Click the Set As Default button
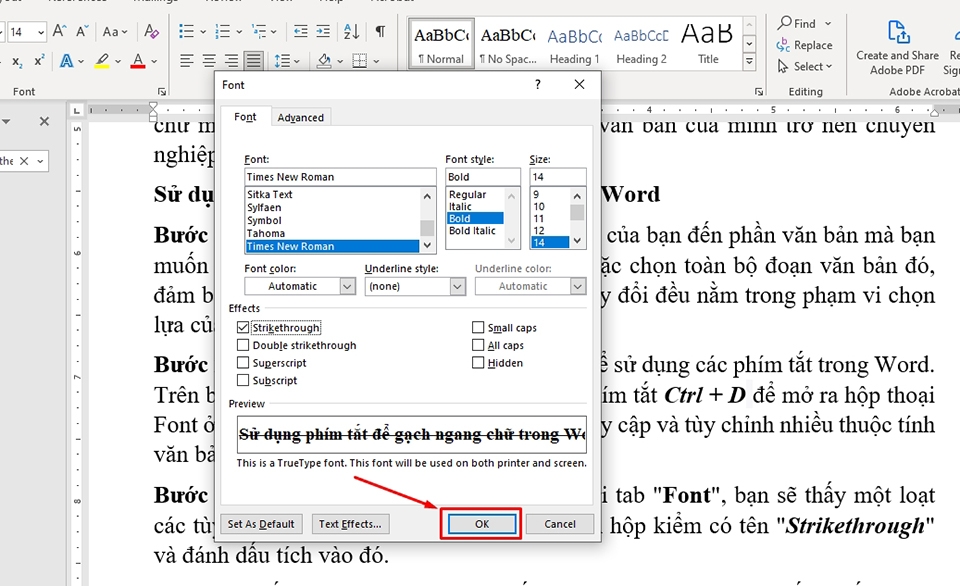 (261, 524)
